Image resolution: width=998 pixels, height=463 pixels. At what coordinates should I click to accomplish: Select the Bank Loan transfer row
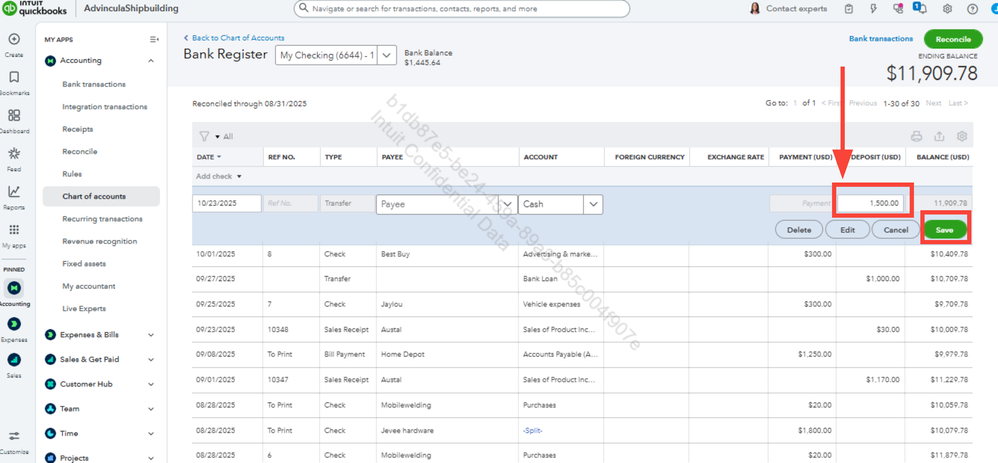(582, 279)
